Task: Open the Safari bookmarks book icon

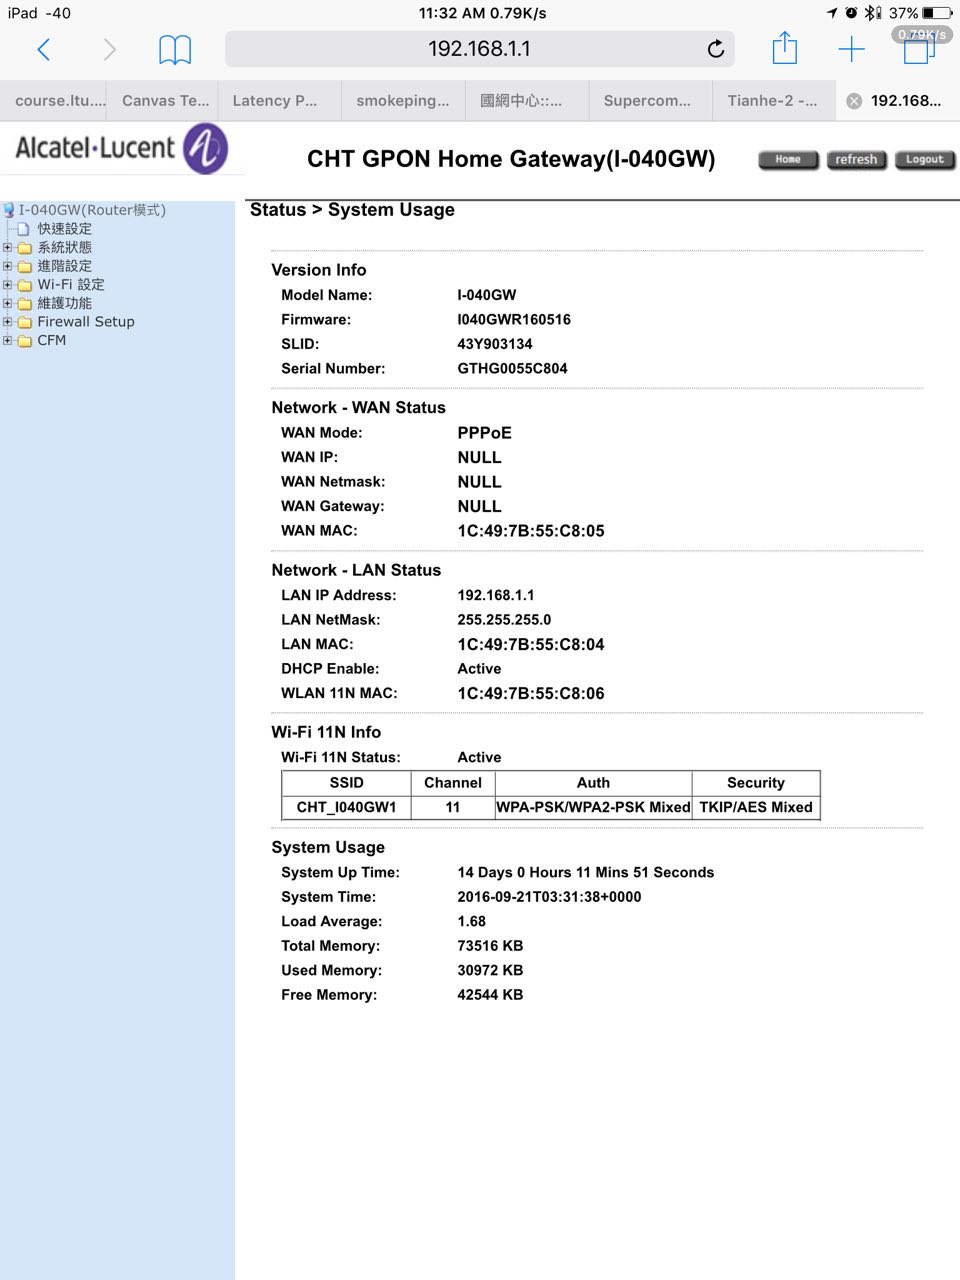Action: (x=175, y=49)
